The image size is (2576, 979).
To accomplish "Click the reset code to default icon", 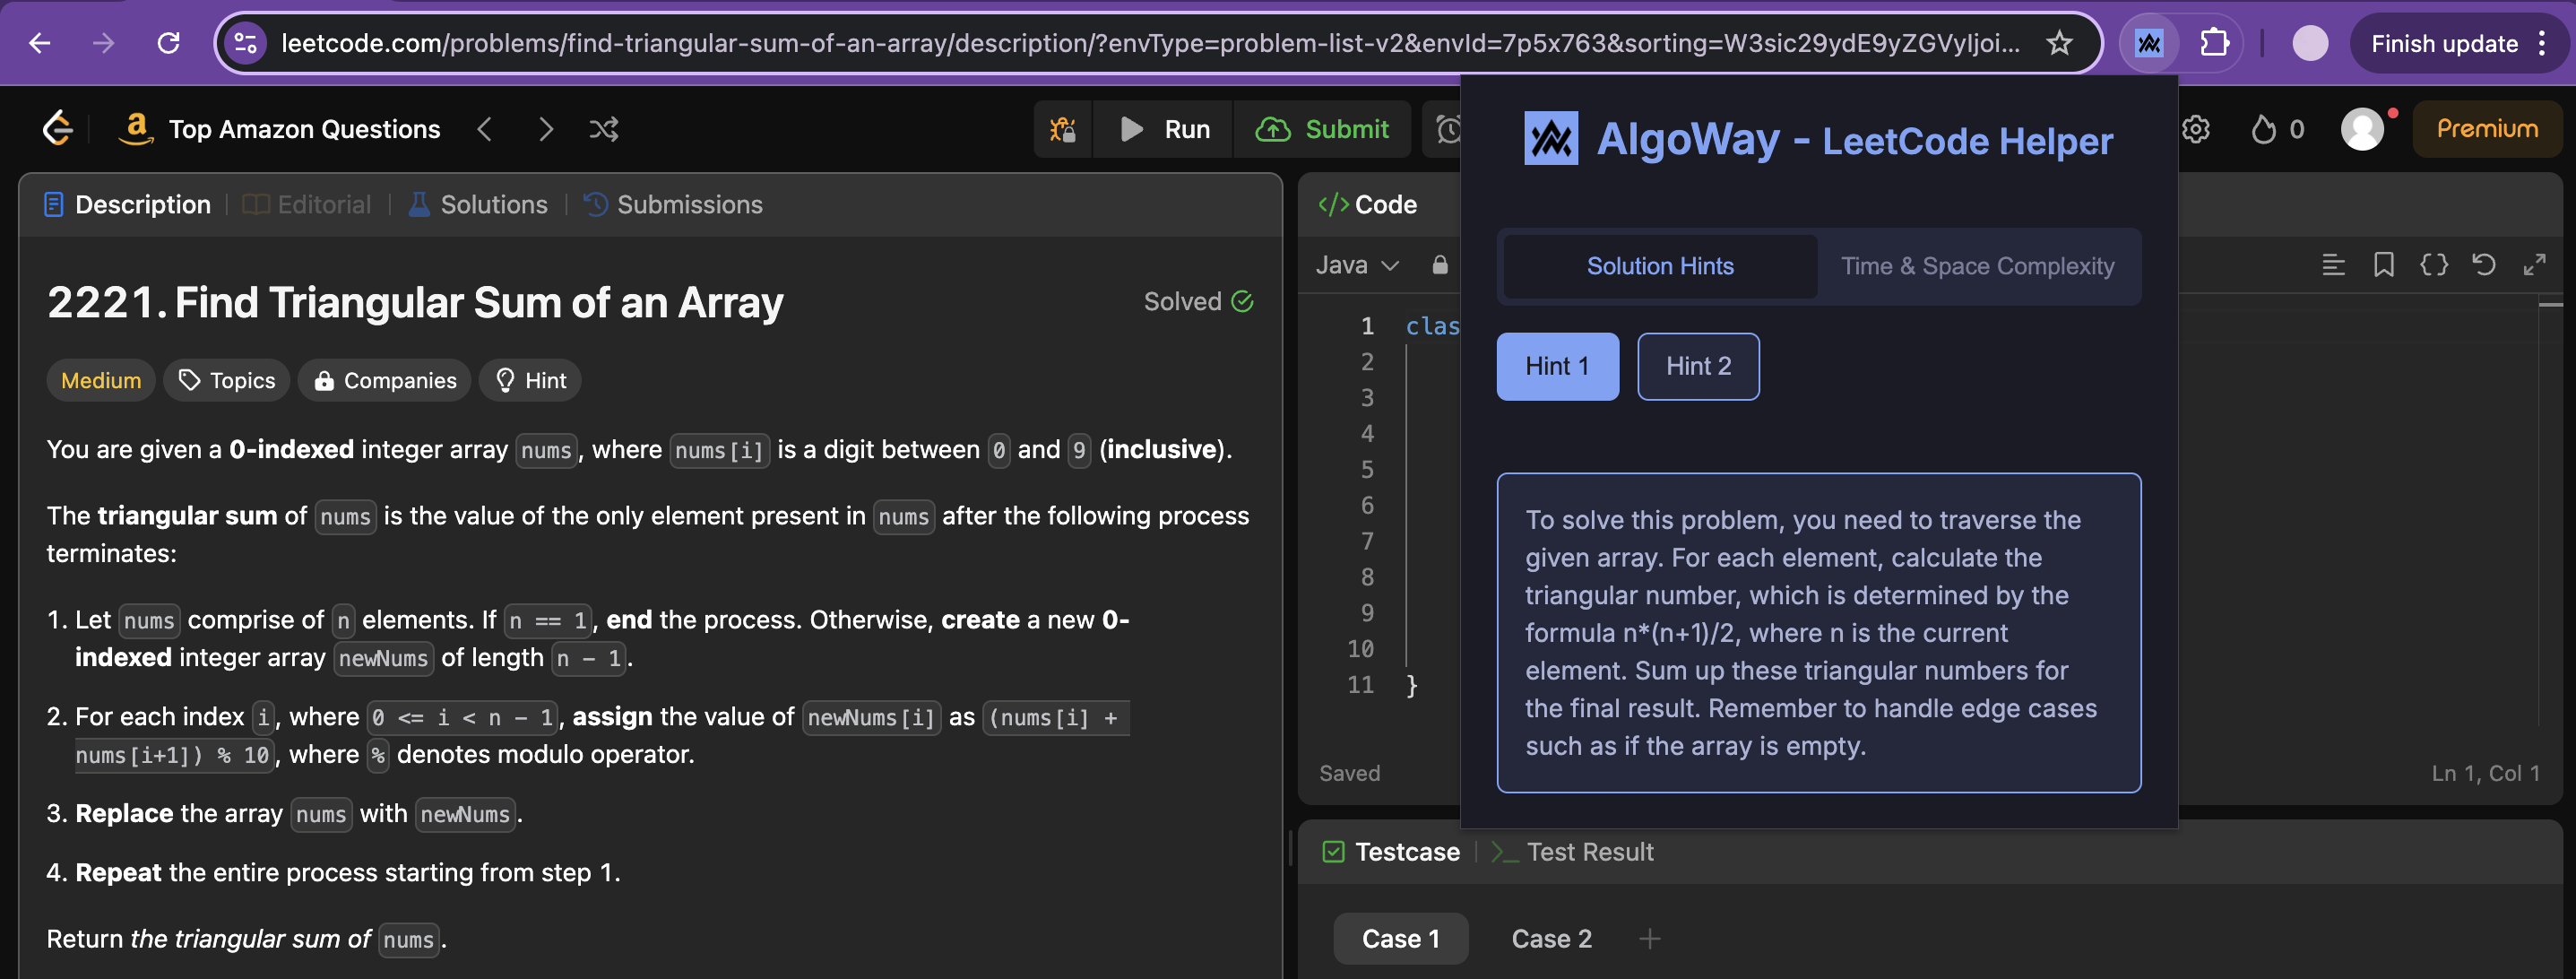I will coord(2483,265).
